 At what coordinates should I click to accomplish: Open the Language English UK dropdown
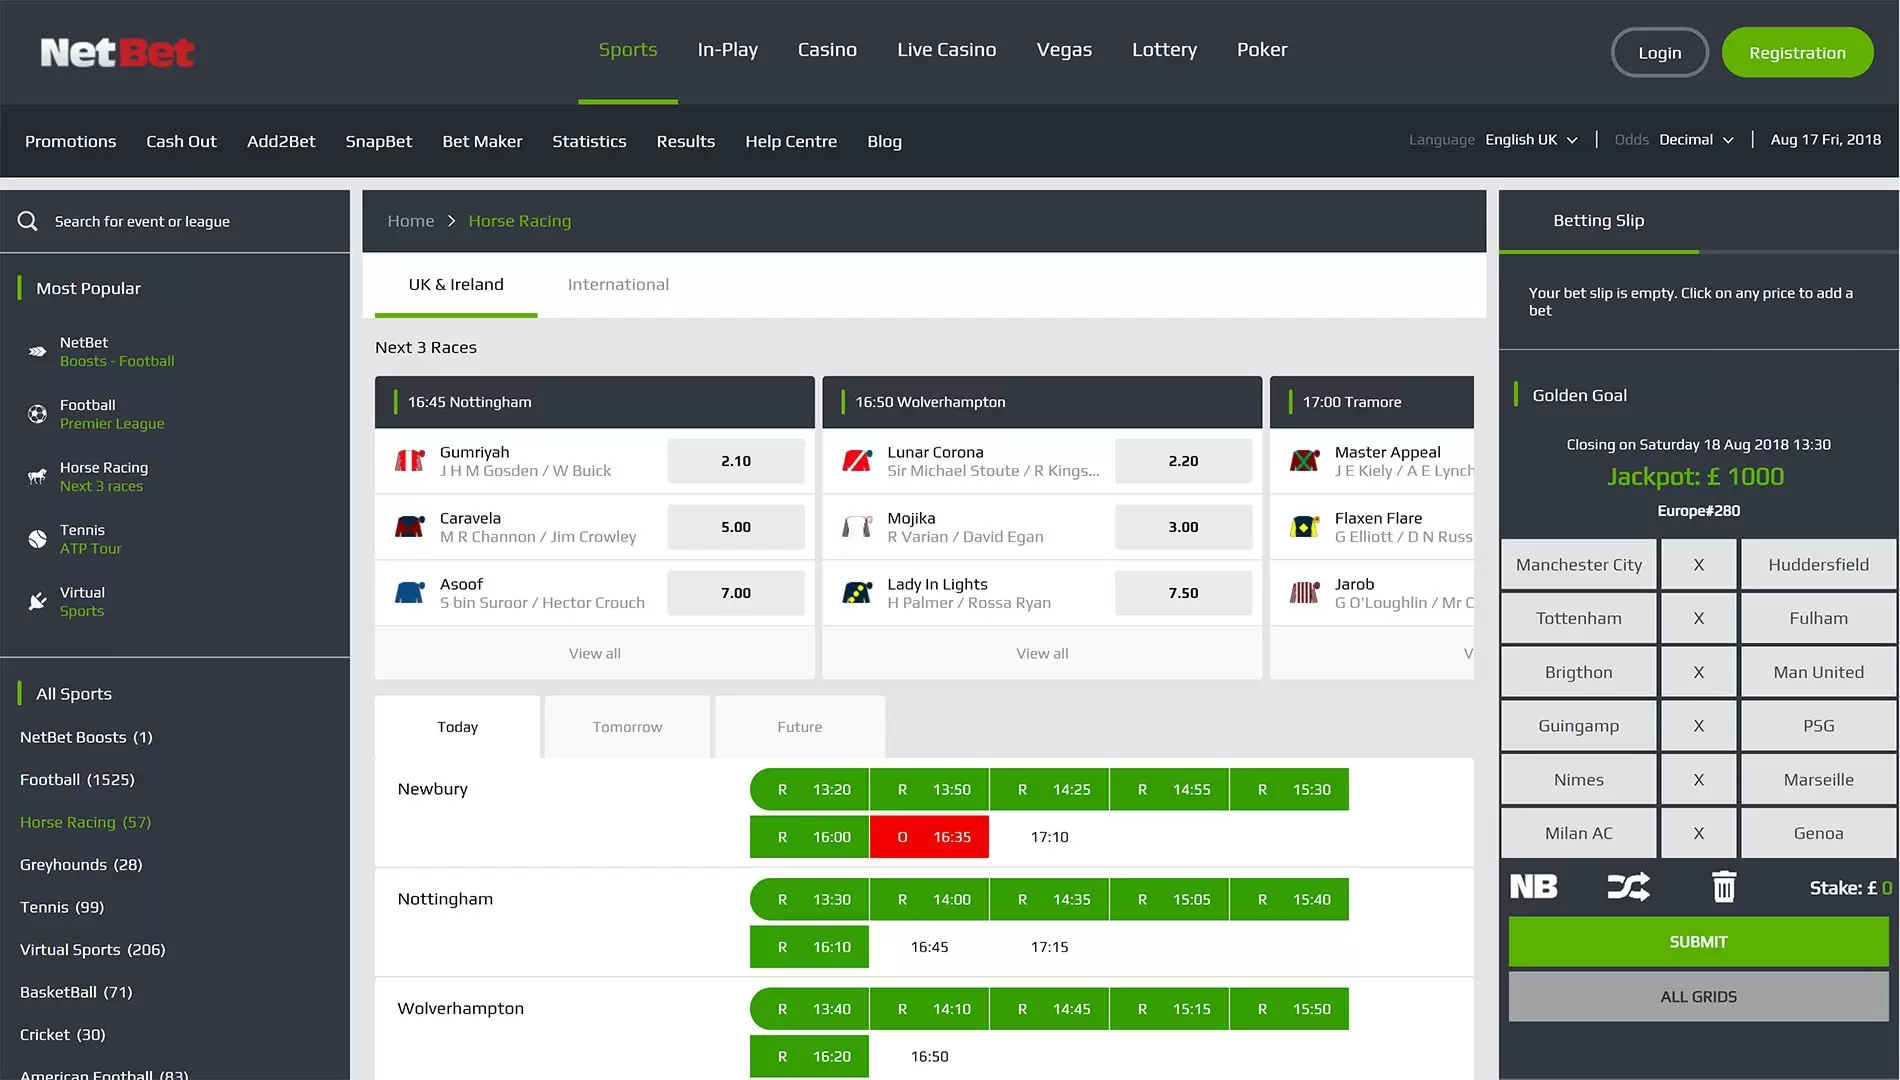[x=1531, y=140]
